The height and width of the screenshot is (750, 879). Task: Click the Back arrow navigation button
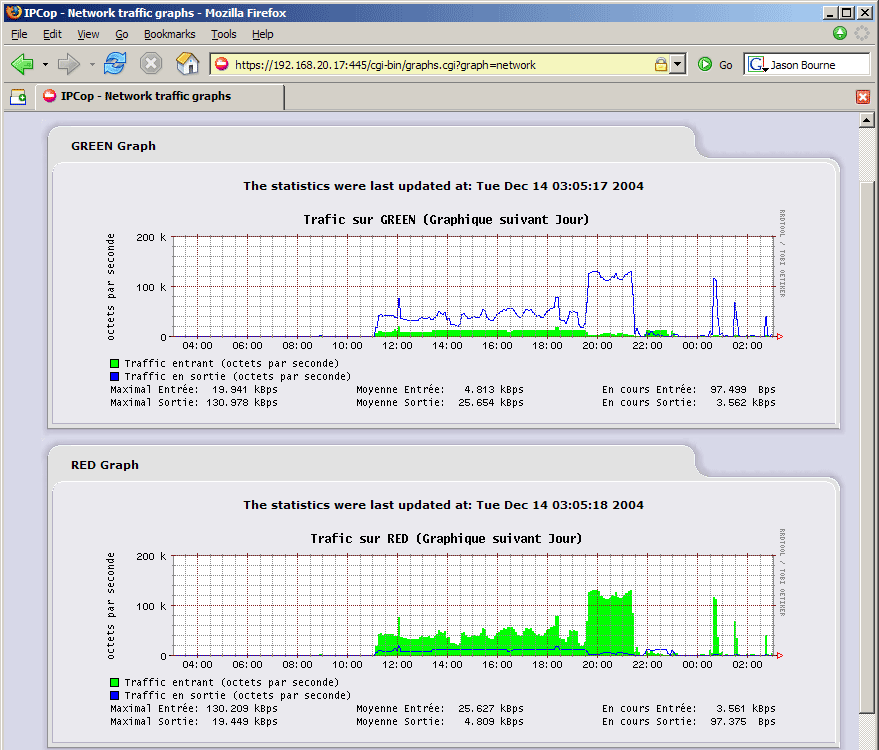[x=22, y=64]
